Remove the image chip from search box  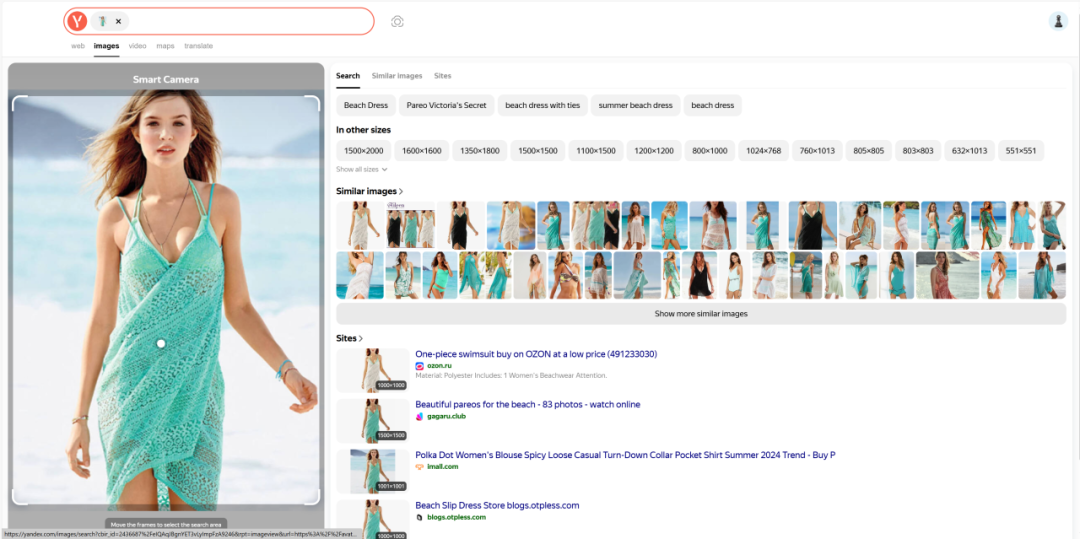click(x=118, y=21)
